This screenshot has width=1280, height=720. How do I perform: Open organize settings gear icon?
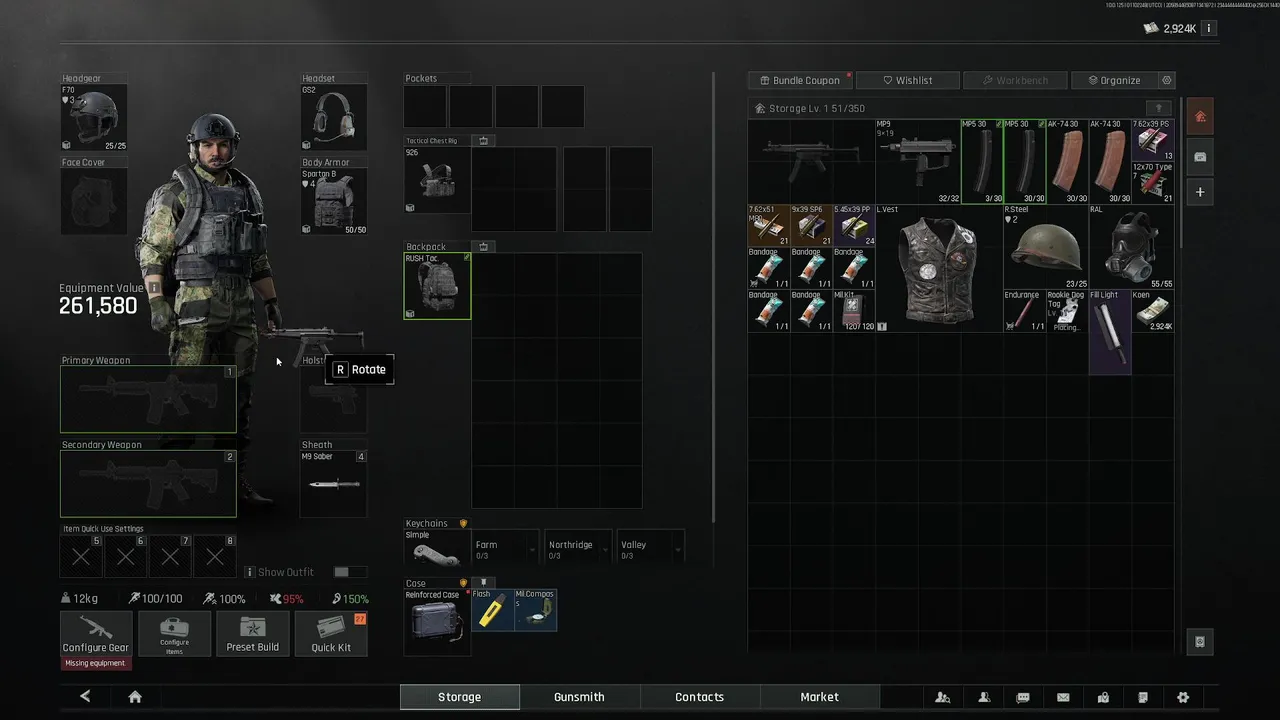pyautogui.click(x=1166, y=80)
